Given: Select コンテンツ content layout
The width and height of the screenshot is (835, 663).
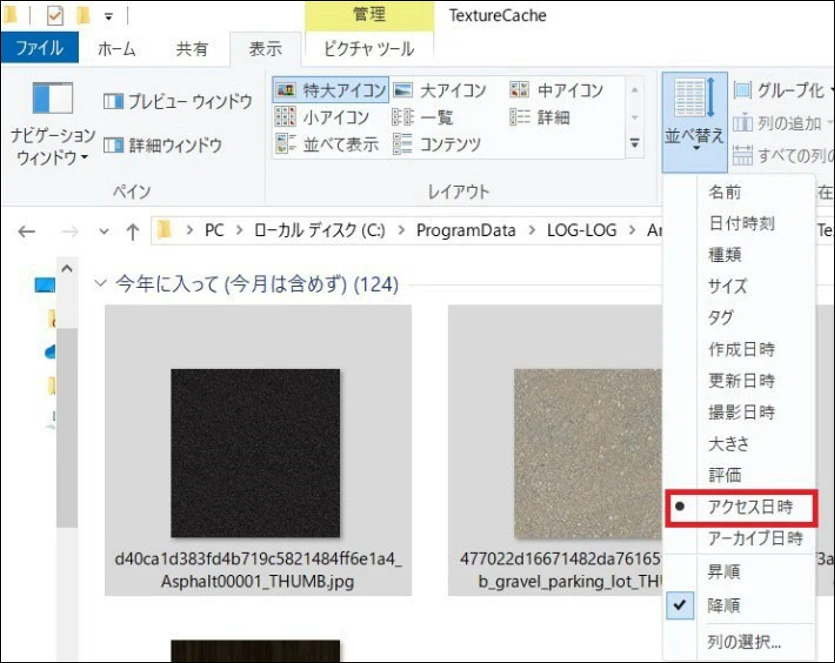Looking at the screenshot, I should coord(437,144).
